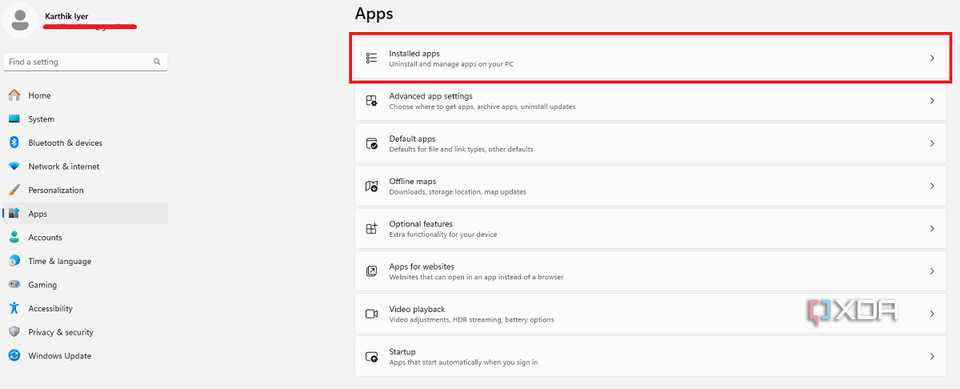Select Network & internet

(x=85, y=167)
